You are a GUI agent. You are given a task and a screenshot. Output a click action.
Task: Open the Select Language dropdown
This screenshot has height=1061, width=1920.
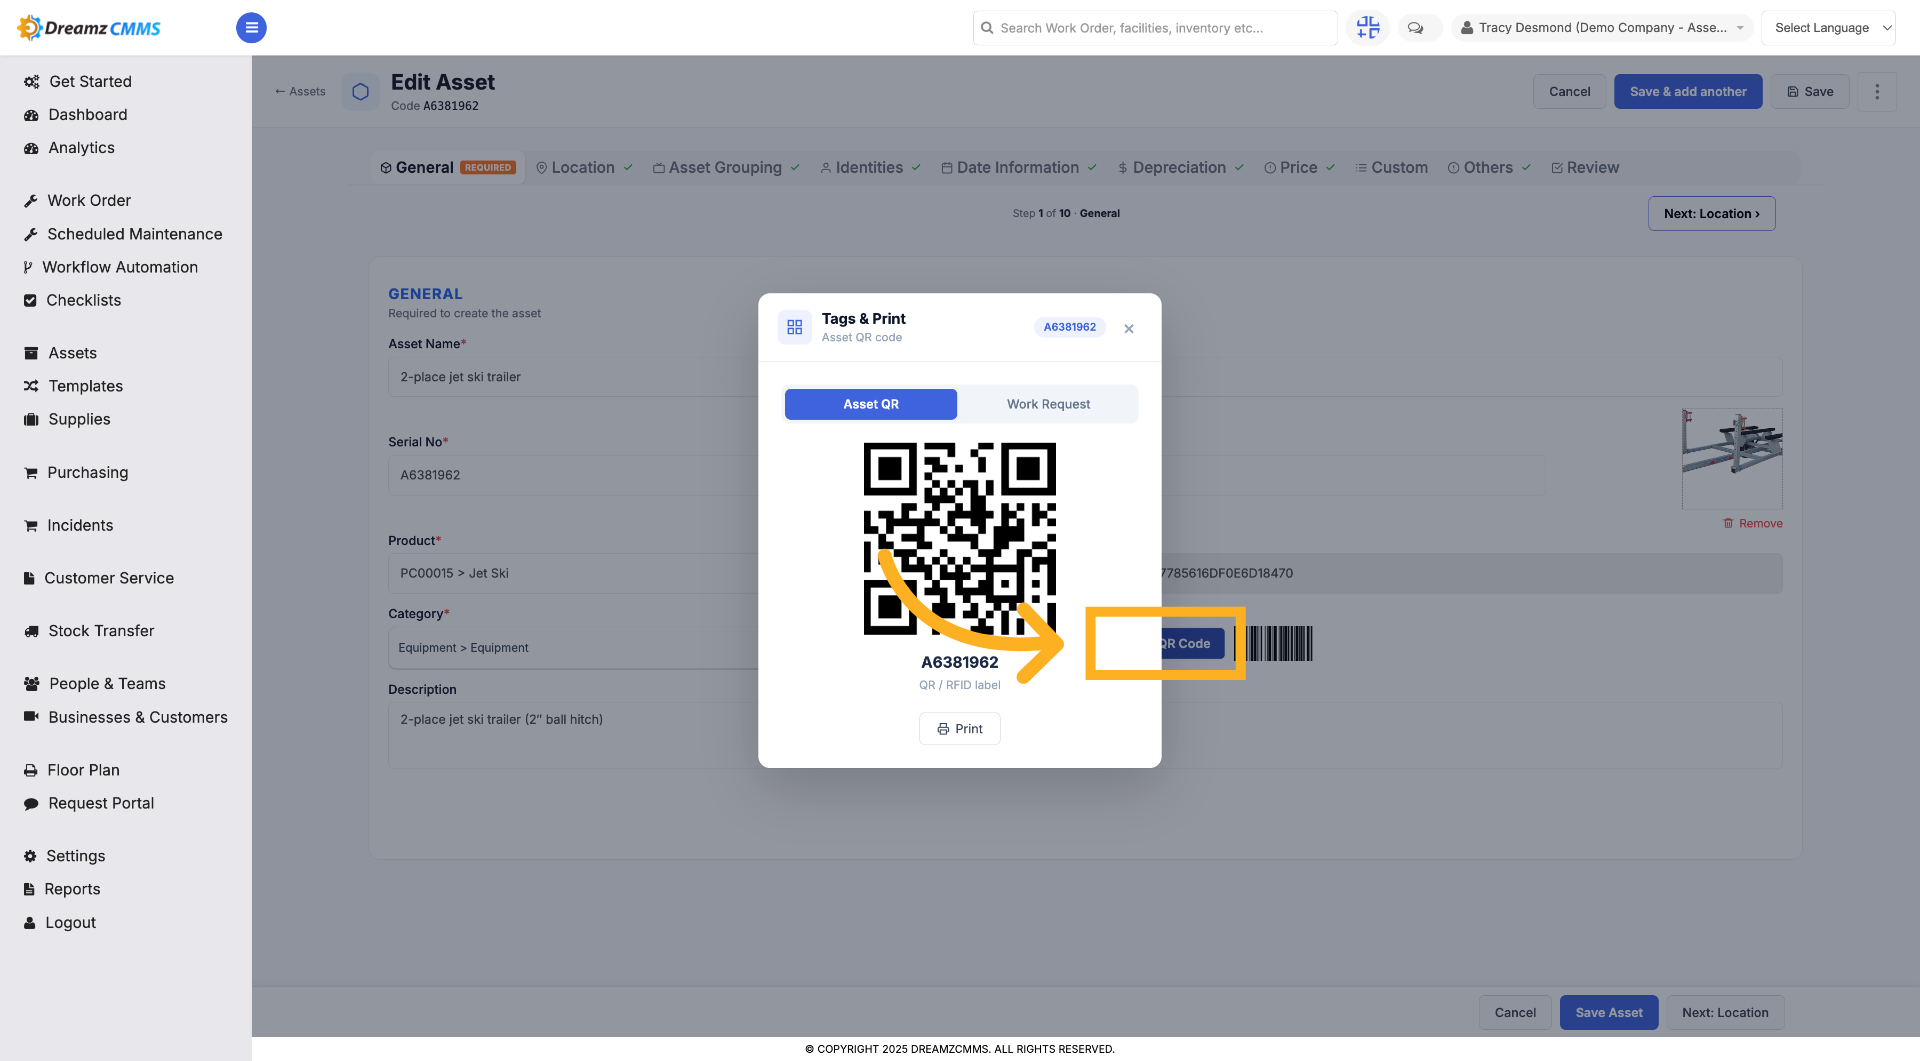1828,28
